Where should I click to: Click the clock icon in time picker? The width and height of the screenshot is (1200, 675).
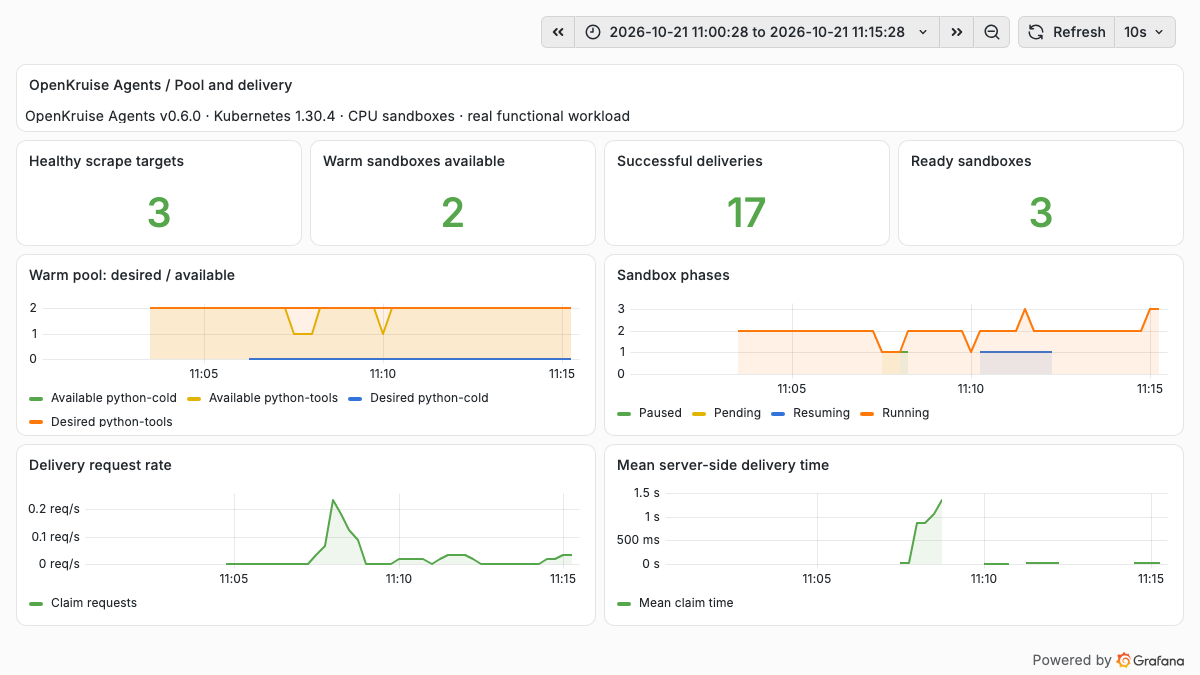point(593,32)
